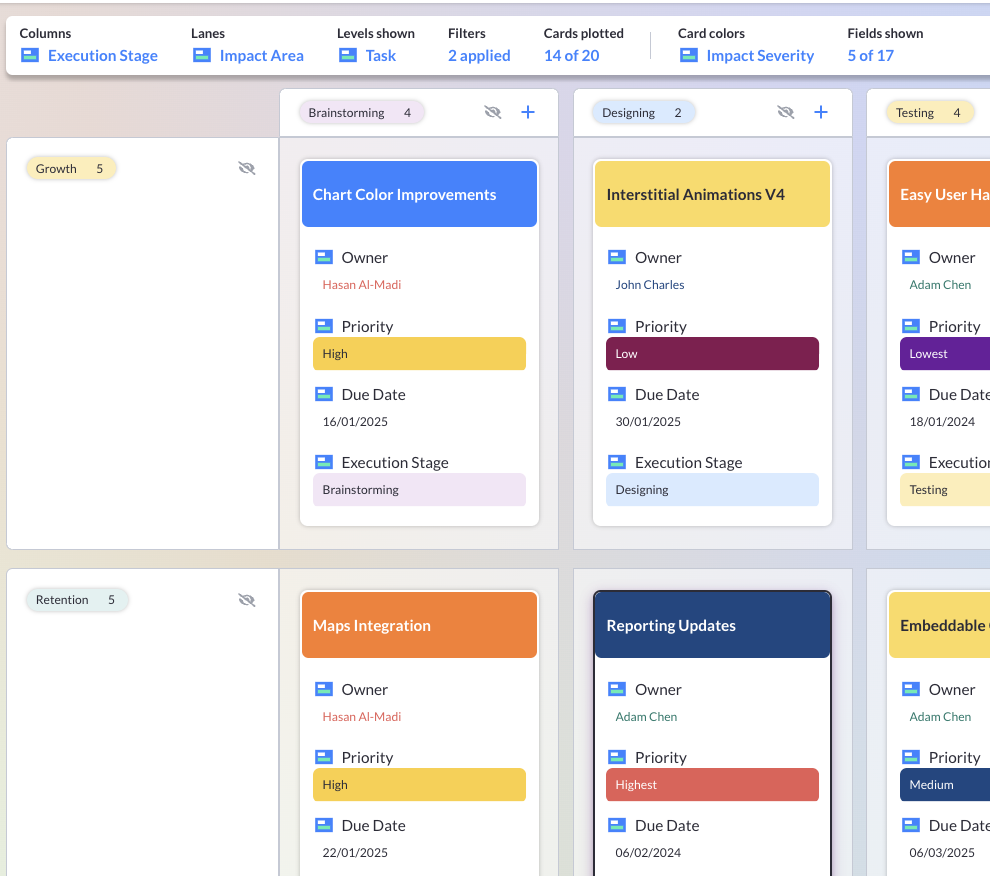Add a card to the Designing column
990x876 pixels.
click(x=821, y=112)
